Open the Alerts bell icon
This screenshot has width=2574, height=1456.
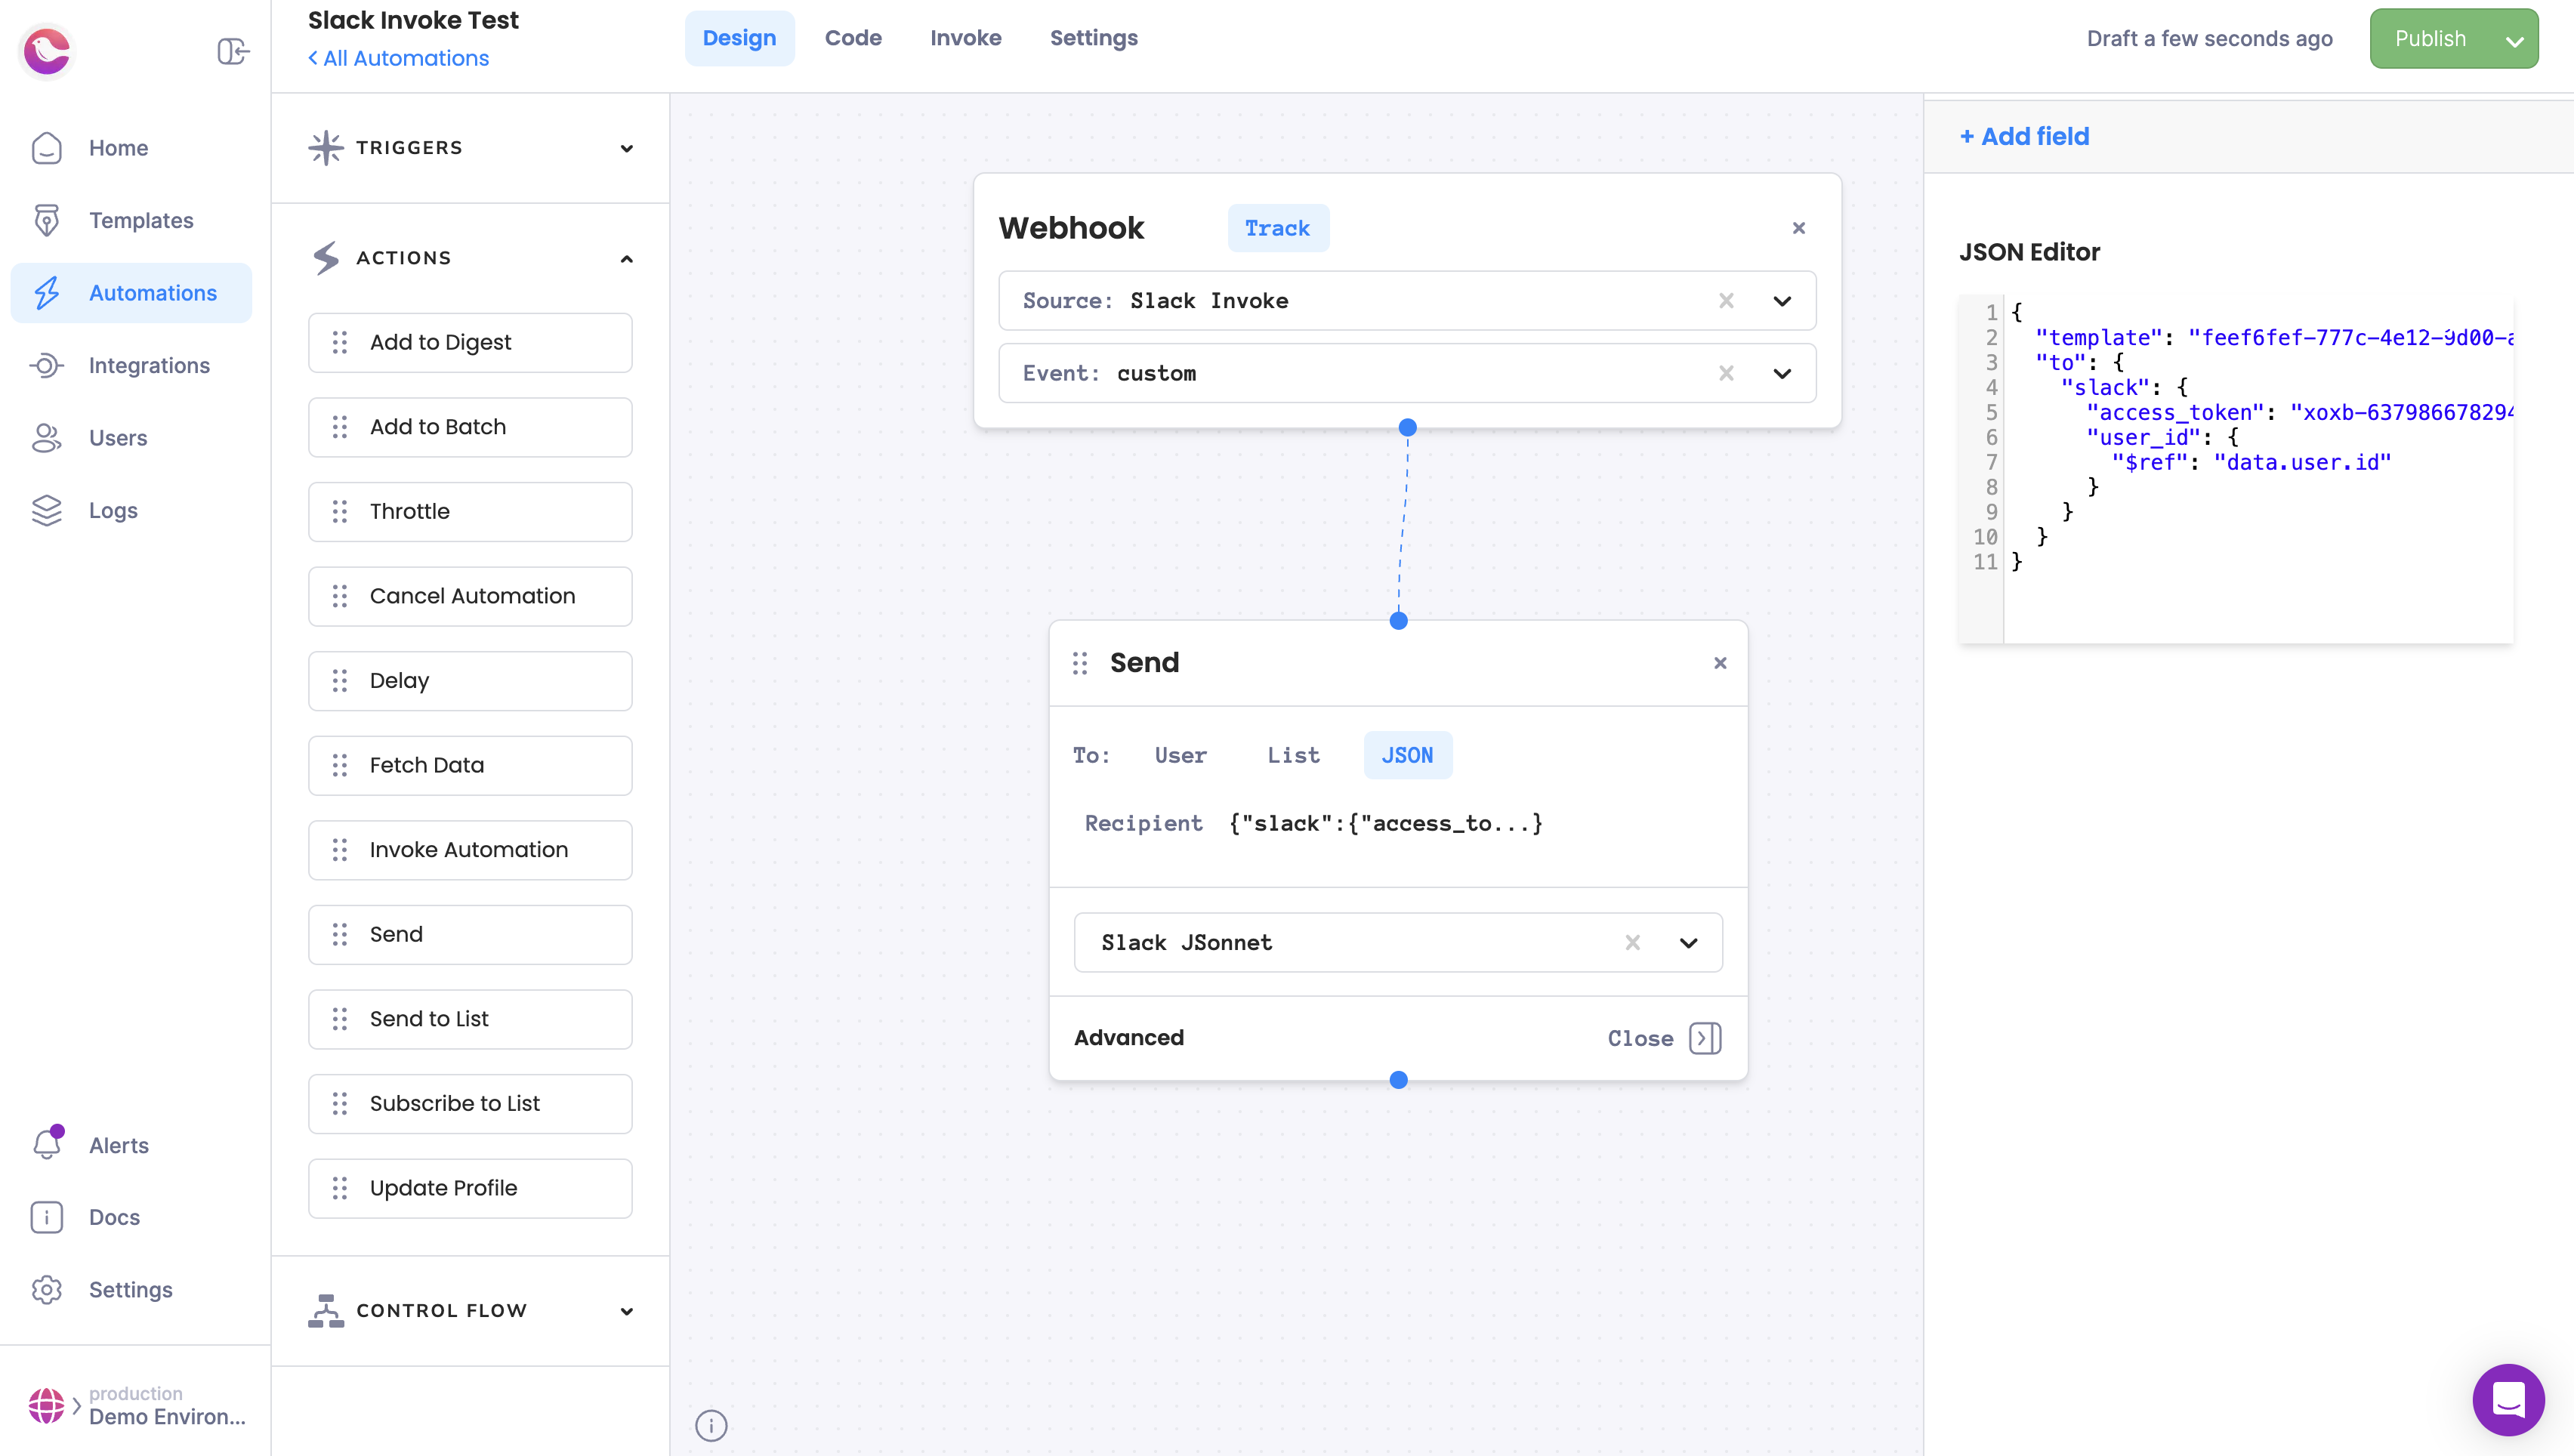[47, 1144]
